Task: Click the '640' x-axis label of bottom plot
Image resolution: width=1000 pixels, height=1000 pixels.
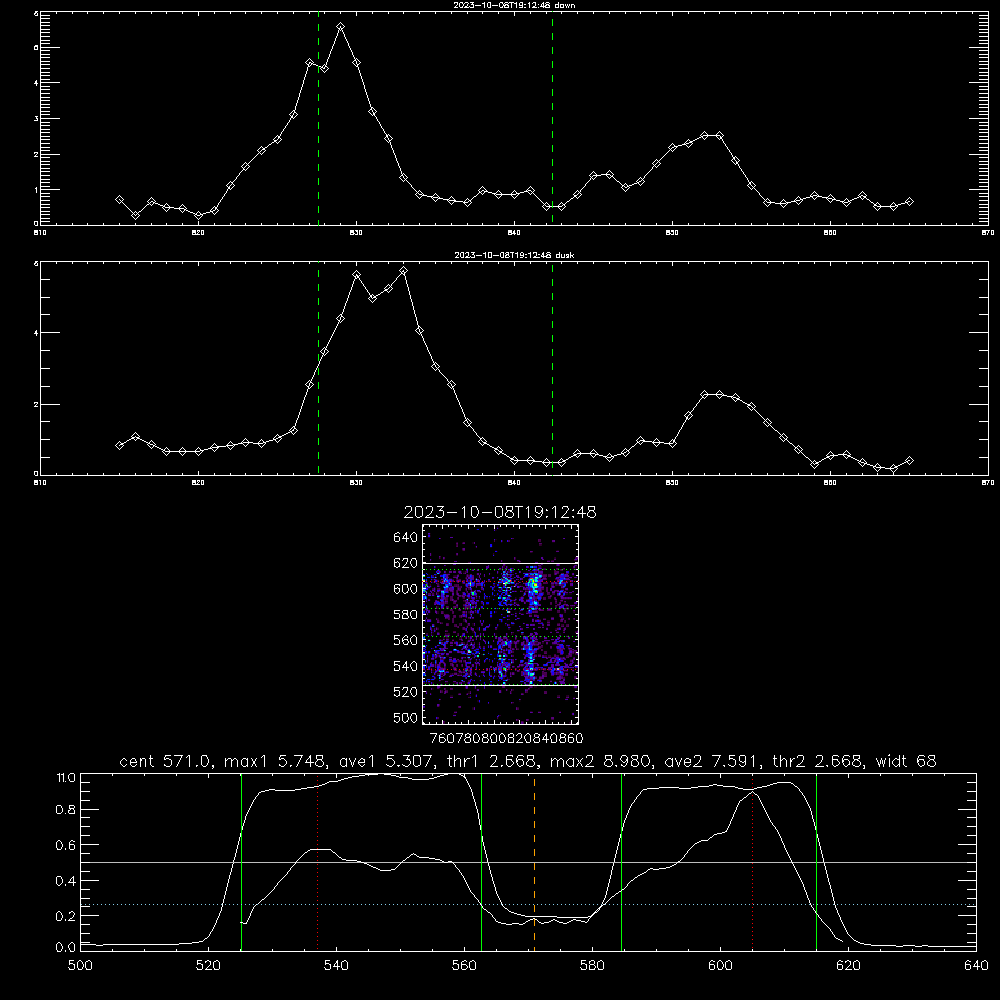Action: click(976, 966)
